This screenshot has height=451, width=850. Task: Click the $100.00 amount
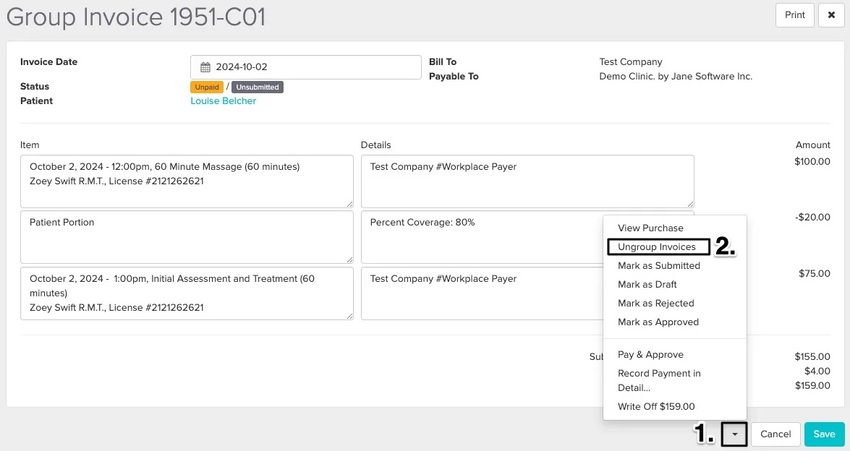tap(812, 162)
